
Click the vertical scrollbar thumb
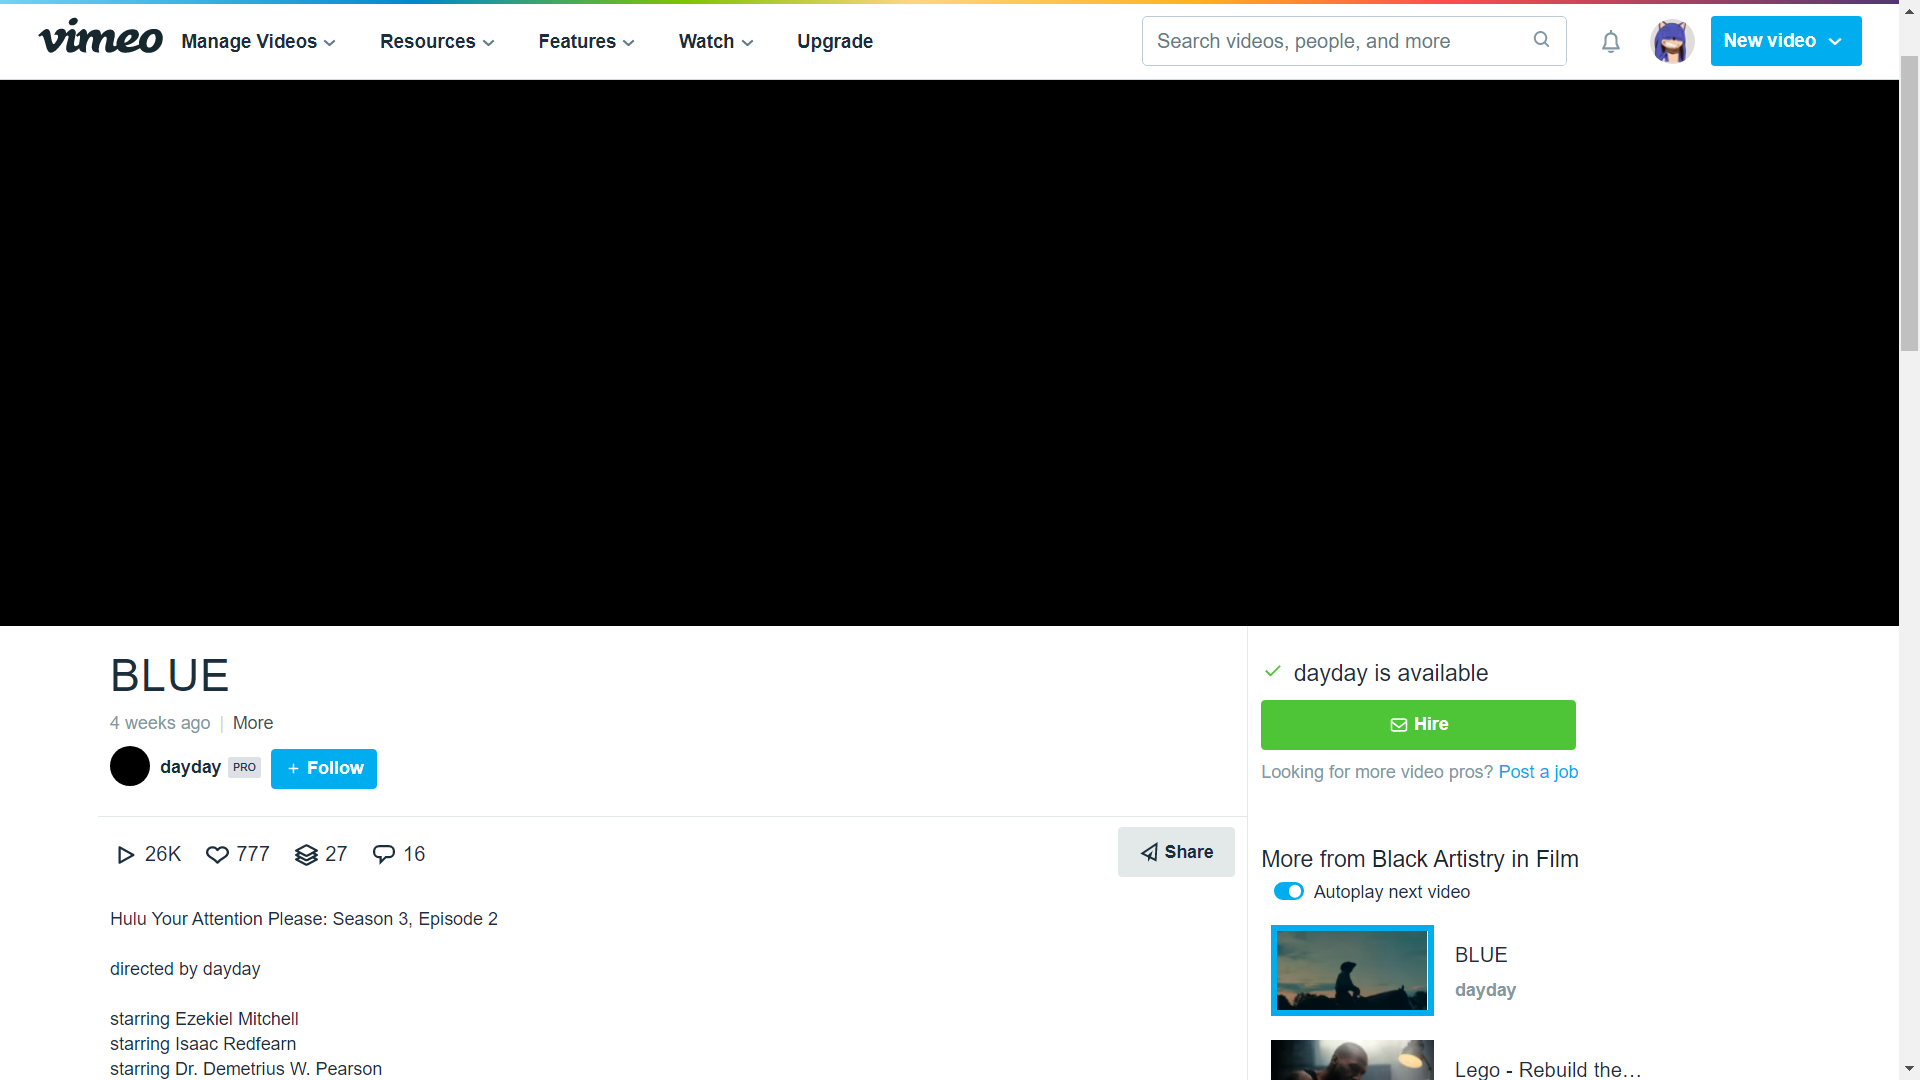click(1909, 203)
